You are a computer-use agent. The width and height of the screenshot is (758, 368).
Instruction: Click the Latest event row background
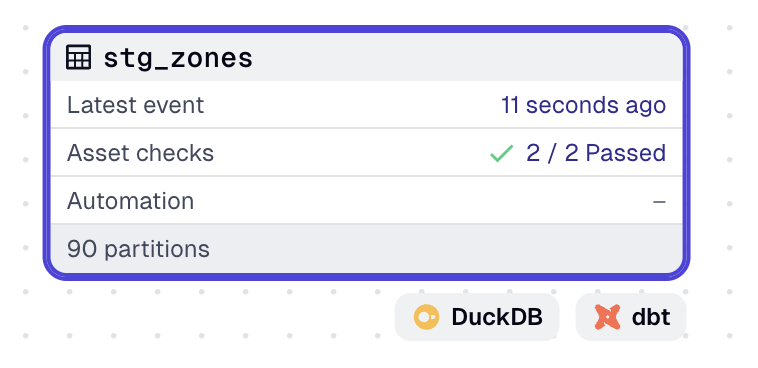(x=366, y=105)
